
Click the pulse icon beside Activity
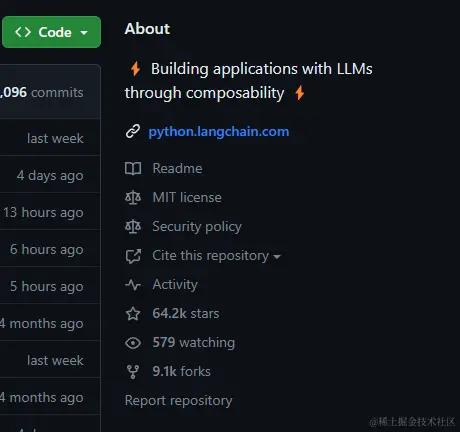click(x=133, y=285)
